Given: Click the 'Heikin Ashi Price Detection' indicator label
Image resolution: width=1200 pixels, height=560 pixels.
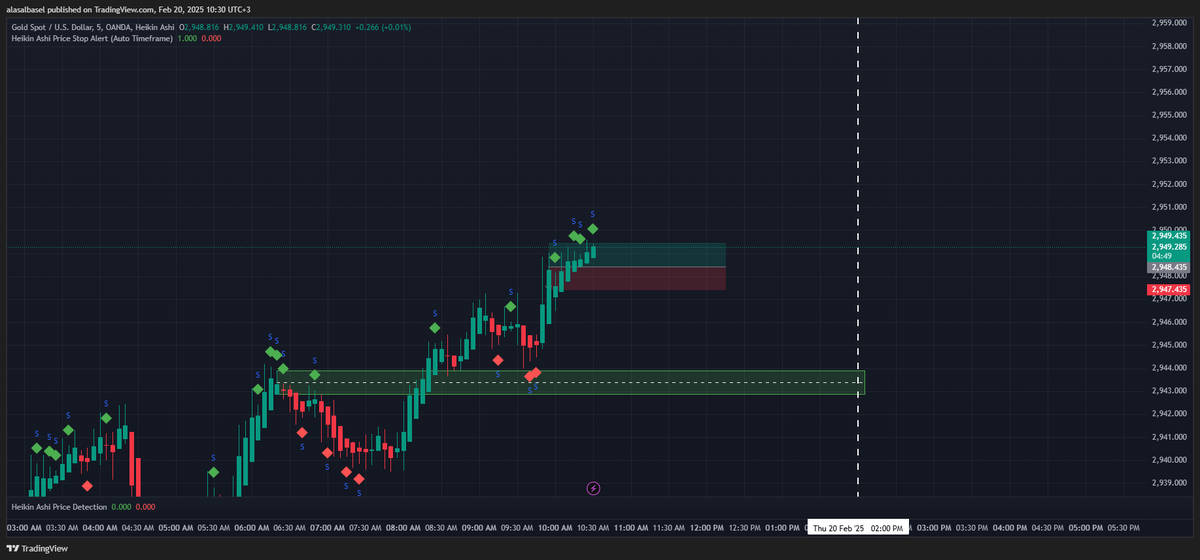Looking at the screenshot, I should (x=59, y=506).
